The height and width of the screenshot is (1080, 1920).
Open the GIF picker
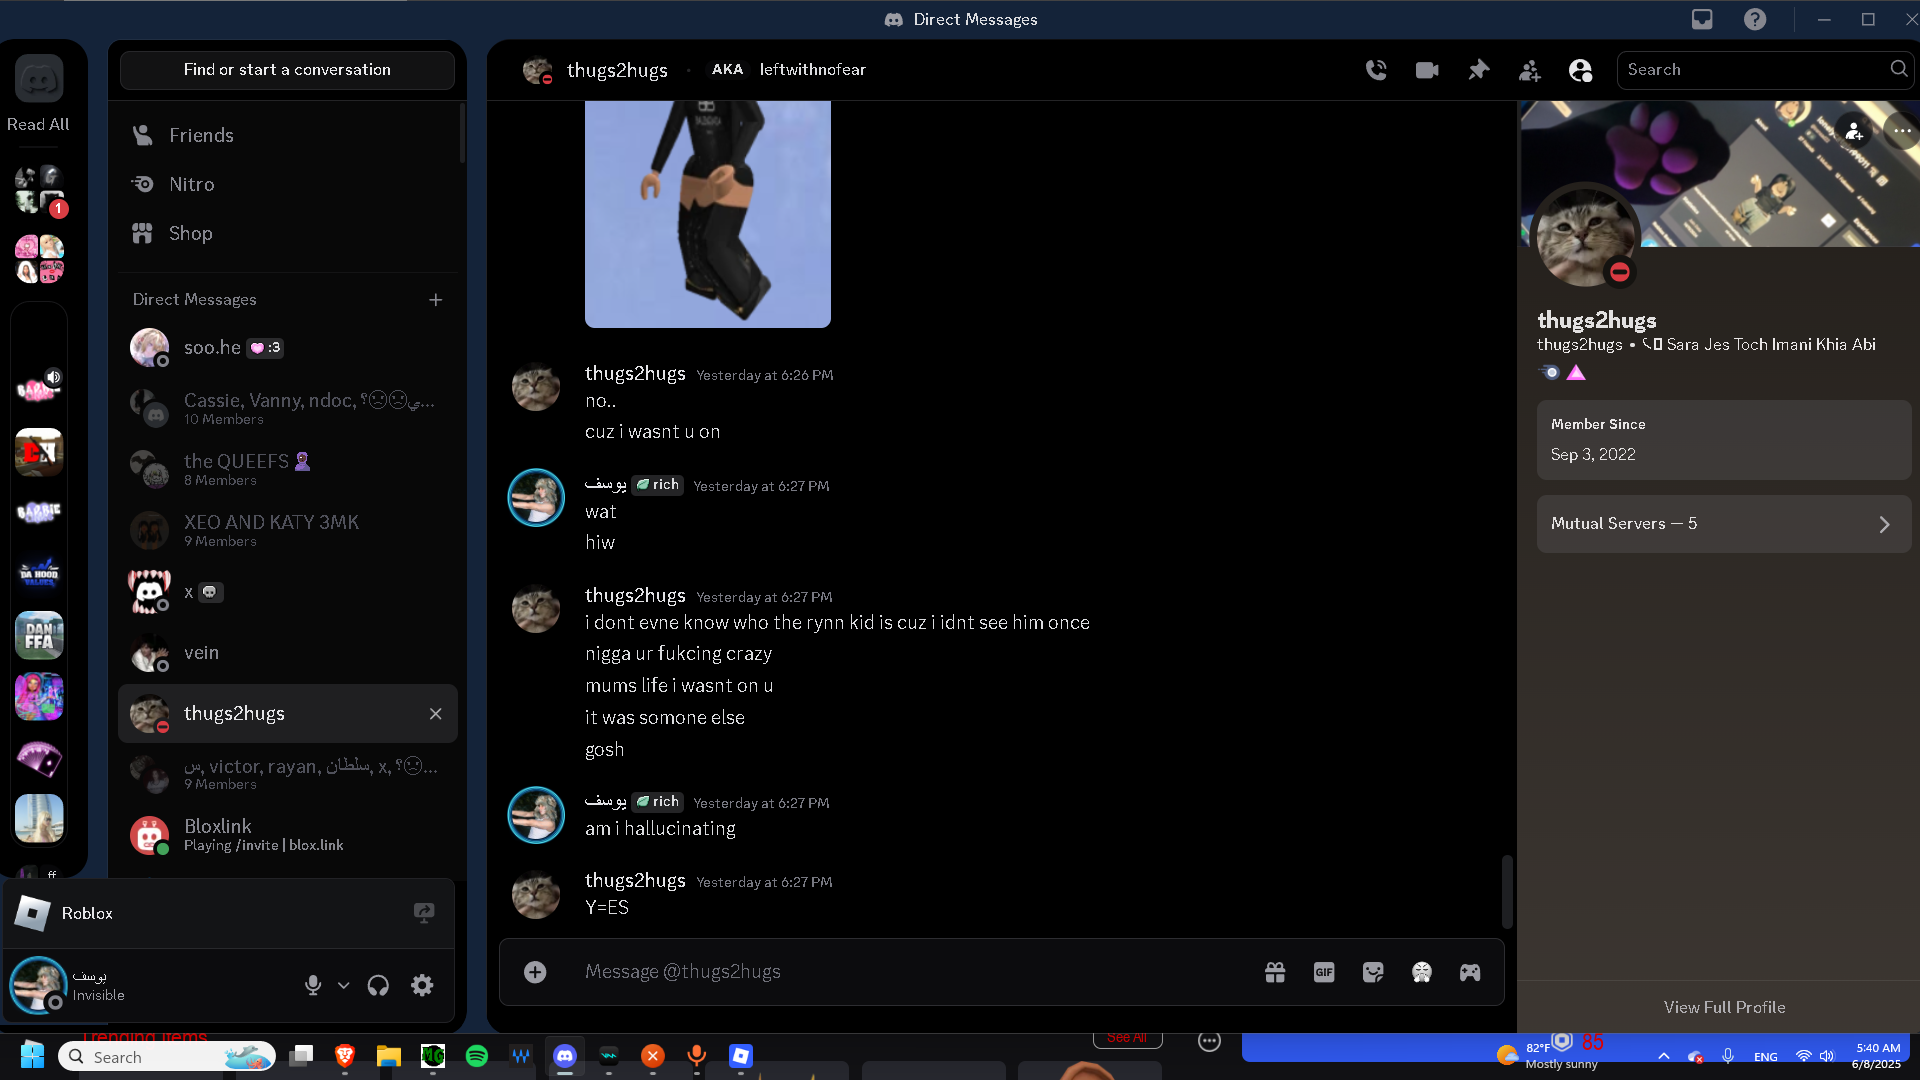(1324, 972)
